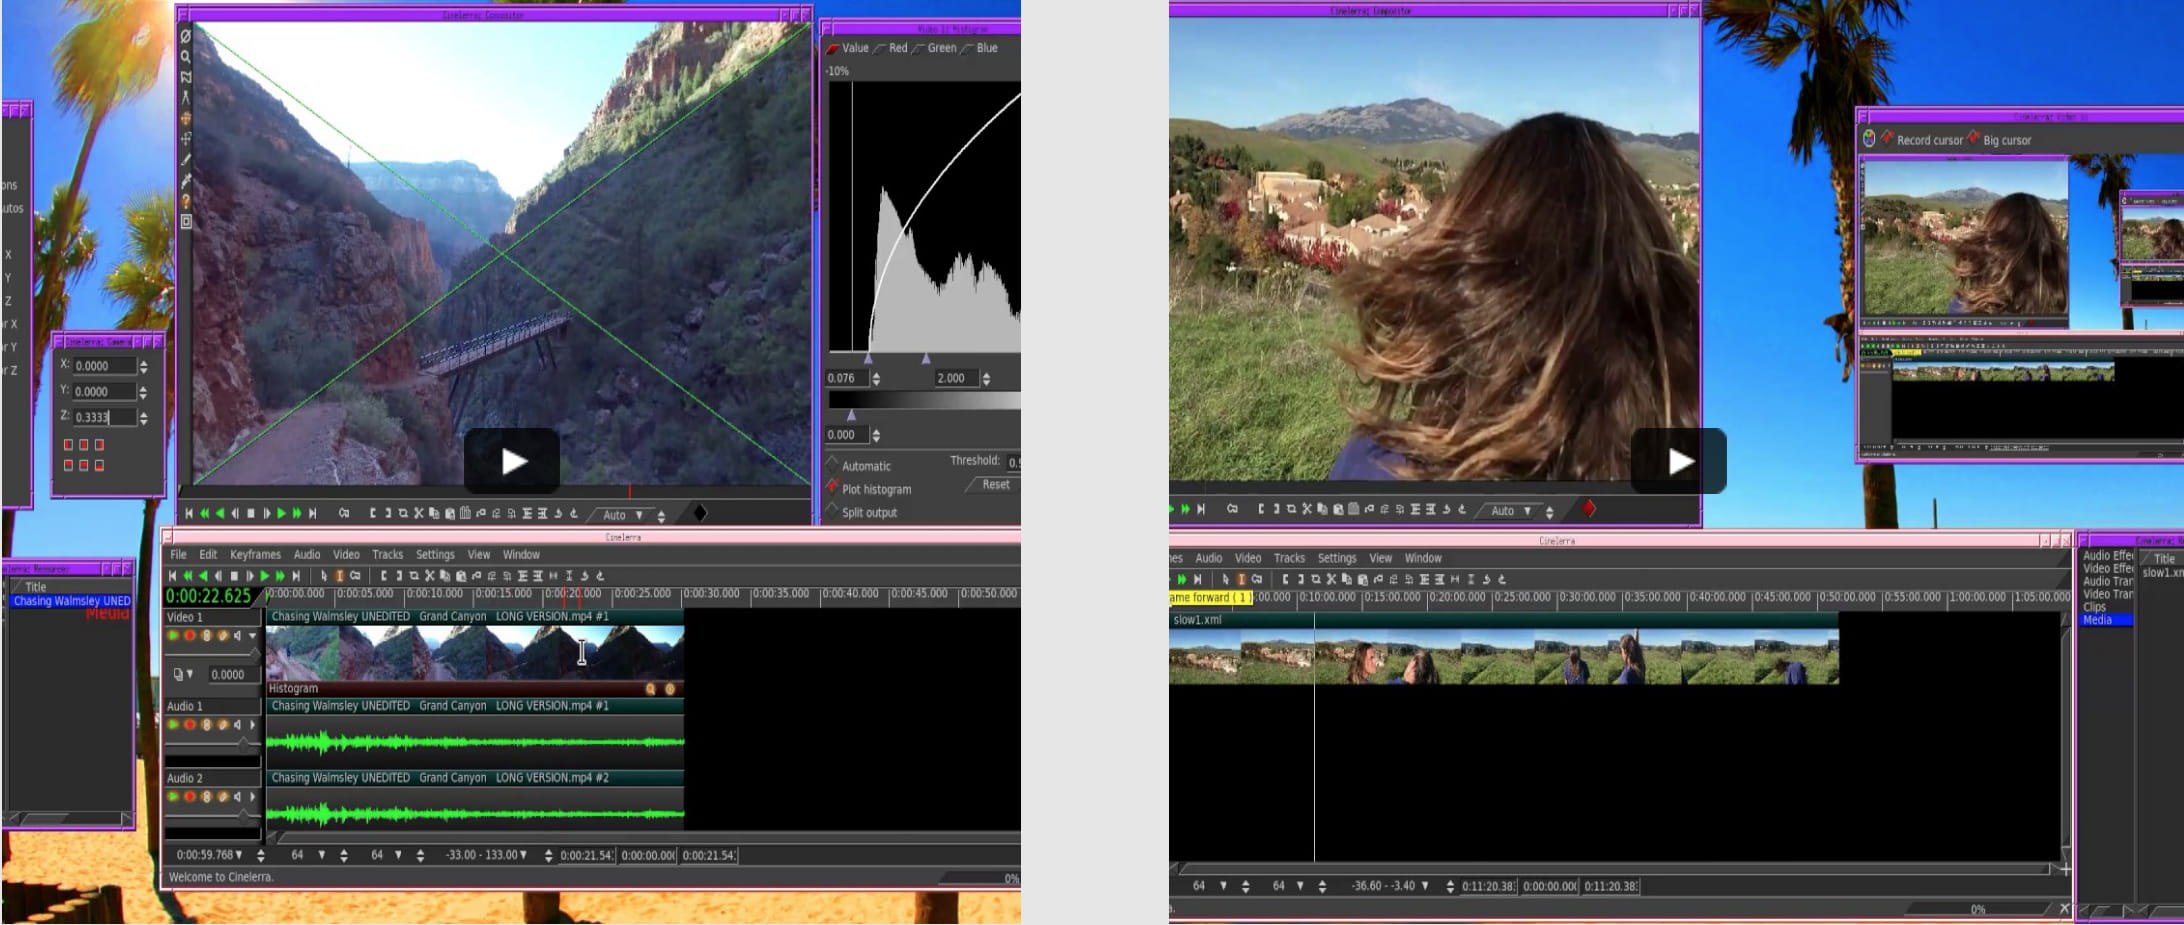Click the magnifier icon on Histogram effect bar

pos(651,689)
